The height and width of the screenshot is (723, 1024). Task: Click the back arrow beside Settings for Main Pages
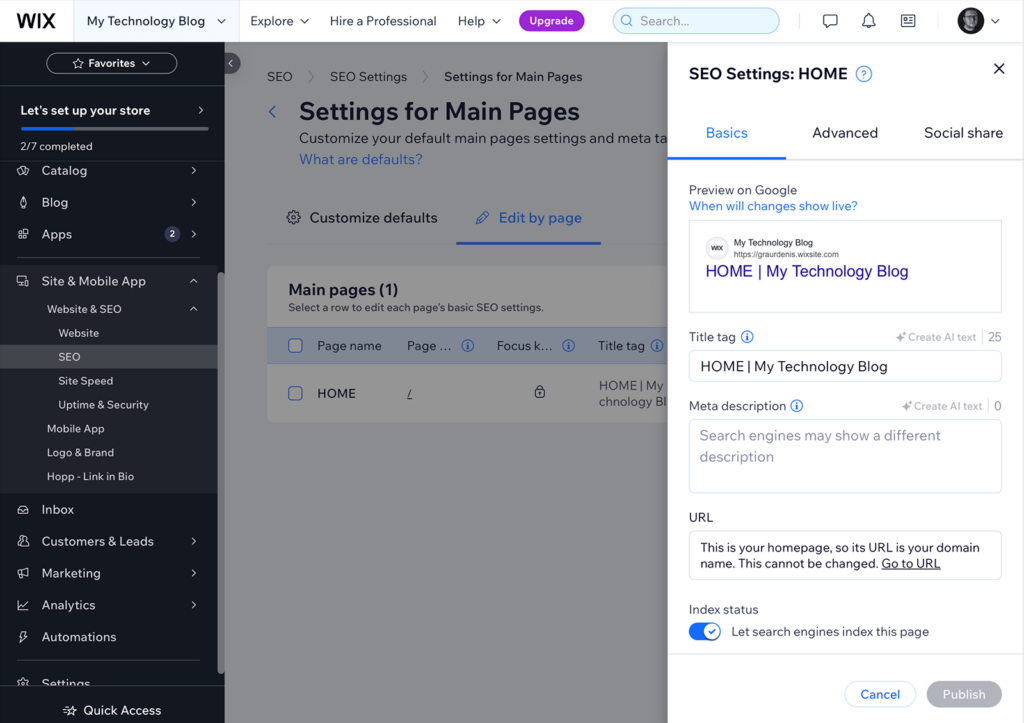272,112
